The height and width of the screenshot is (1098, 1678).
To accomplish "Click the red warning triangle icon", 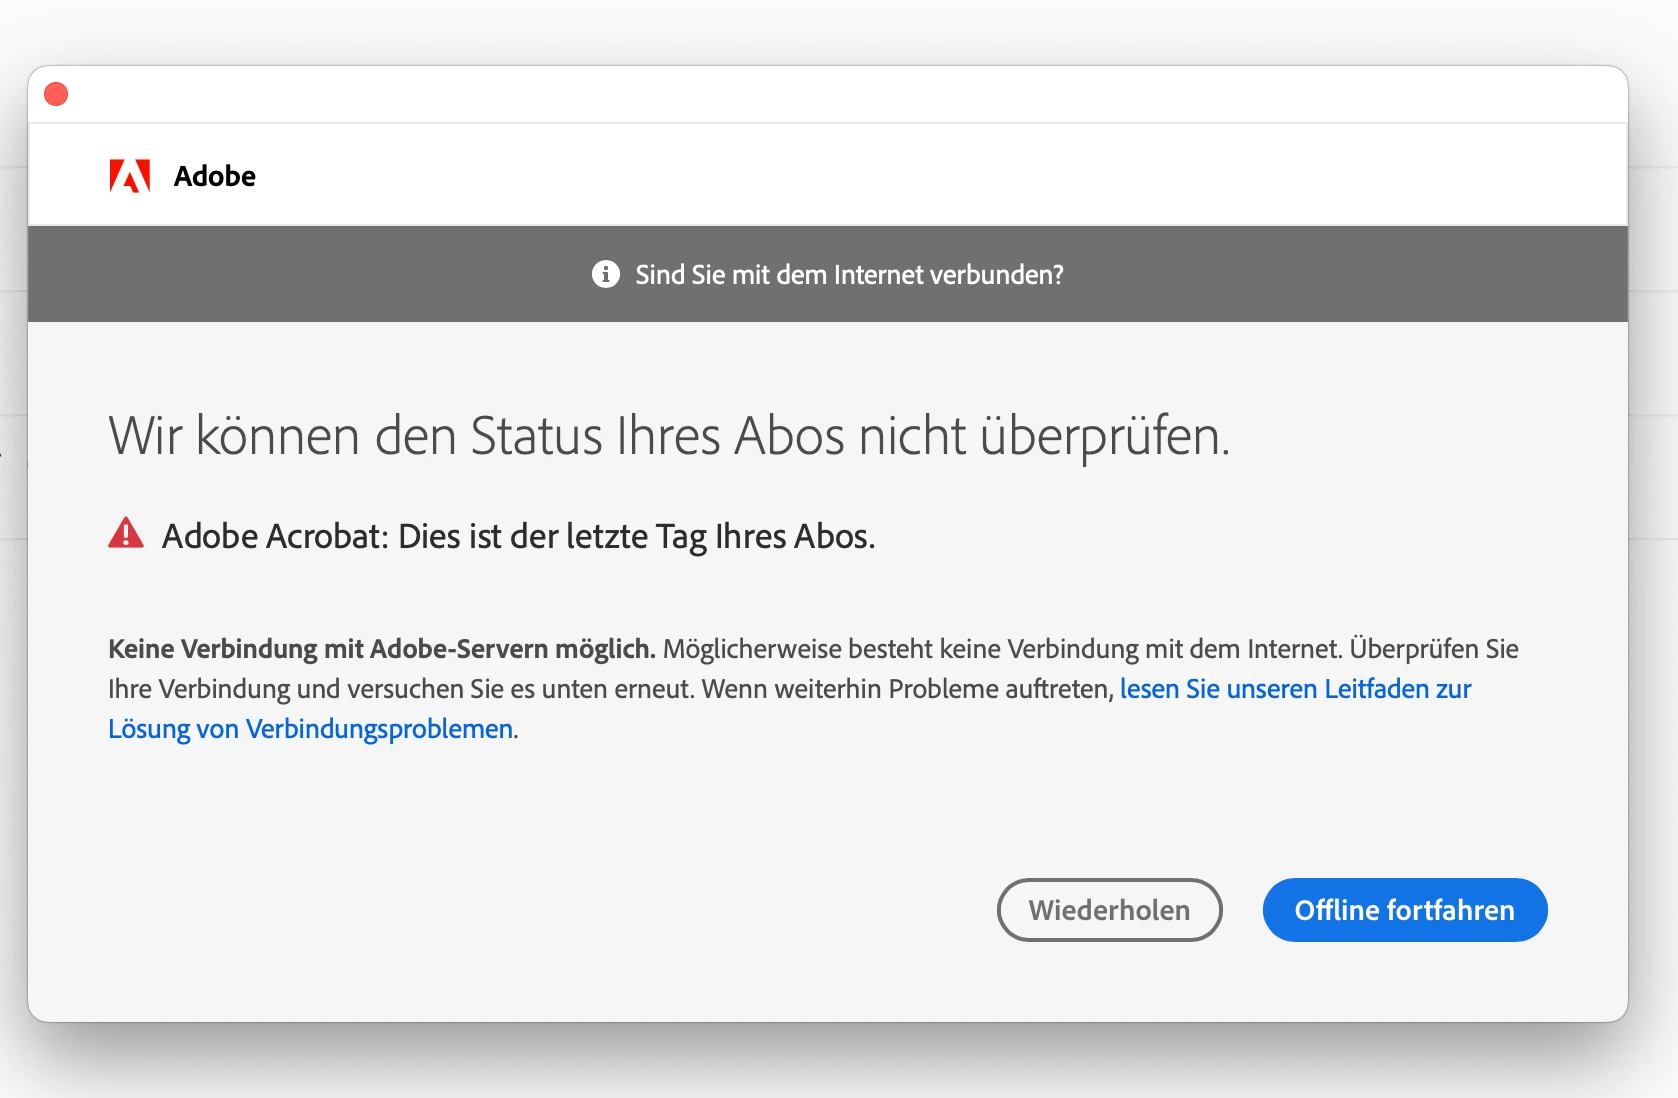I will tap(126, 533).
